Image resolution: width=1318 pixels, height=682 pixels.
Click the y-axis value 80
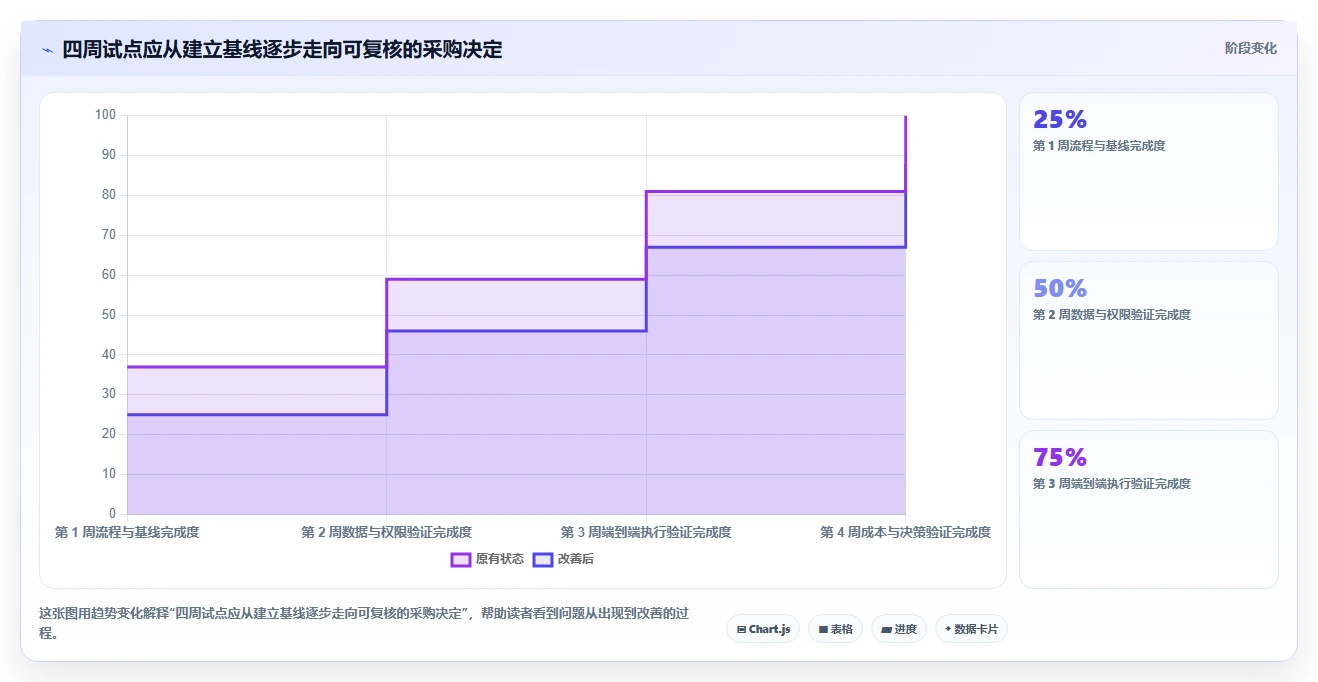[108, 195]
